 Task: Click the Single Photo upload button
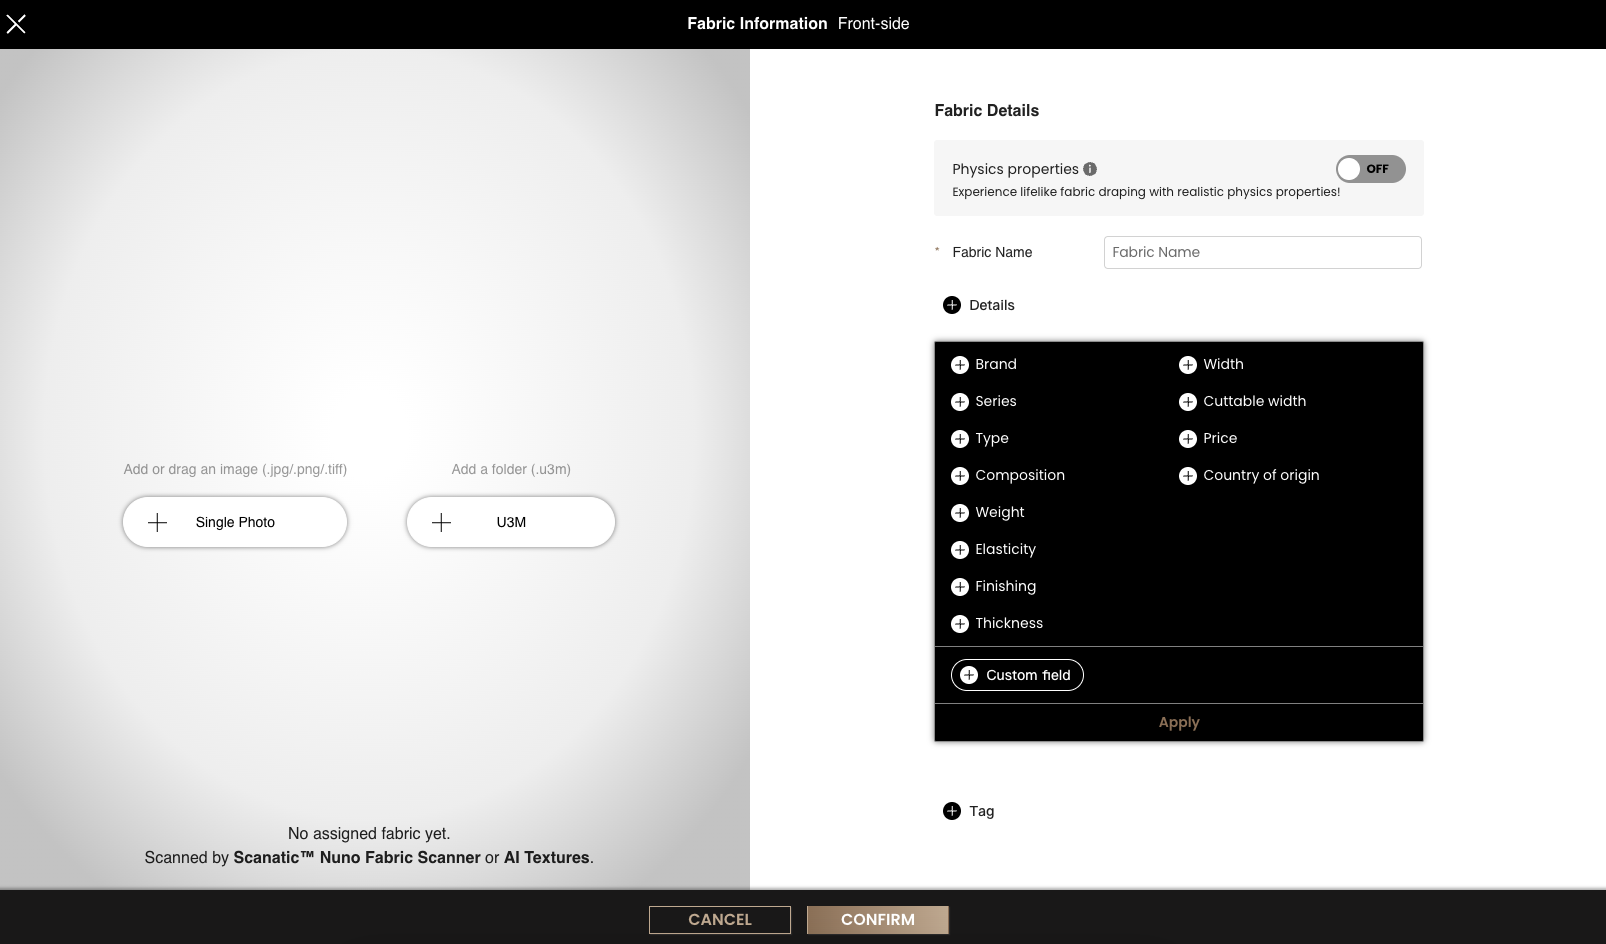(235, 522)
